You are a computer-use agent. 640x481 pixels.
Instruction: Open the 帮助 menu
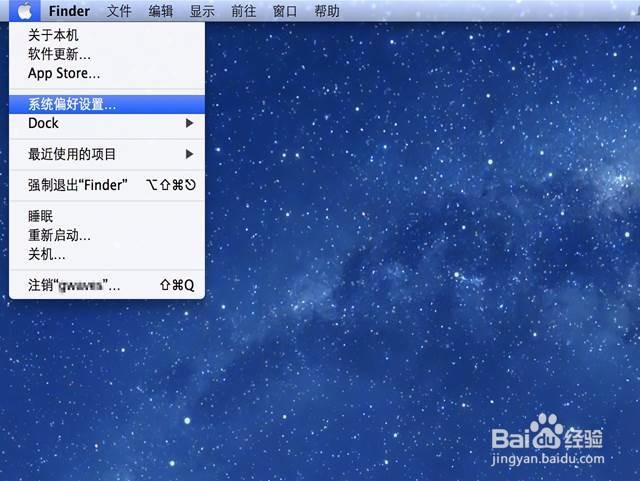coord(327,11)
